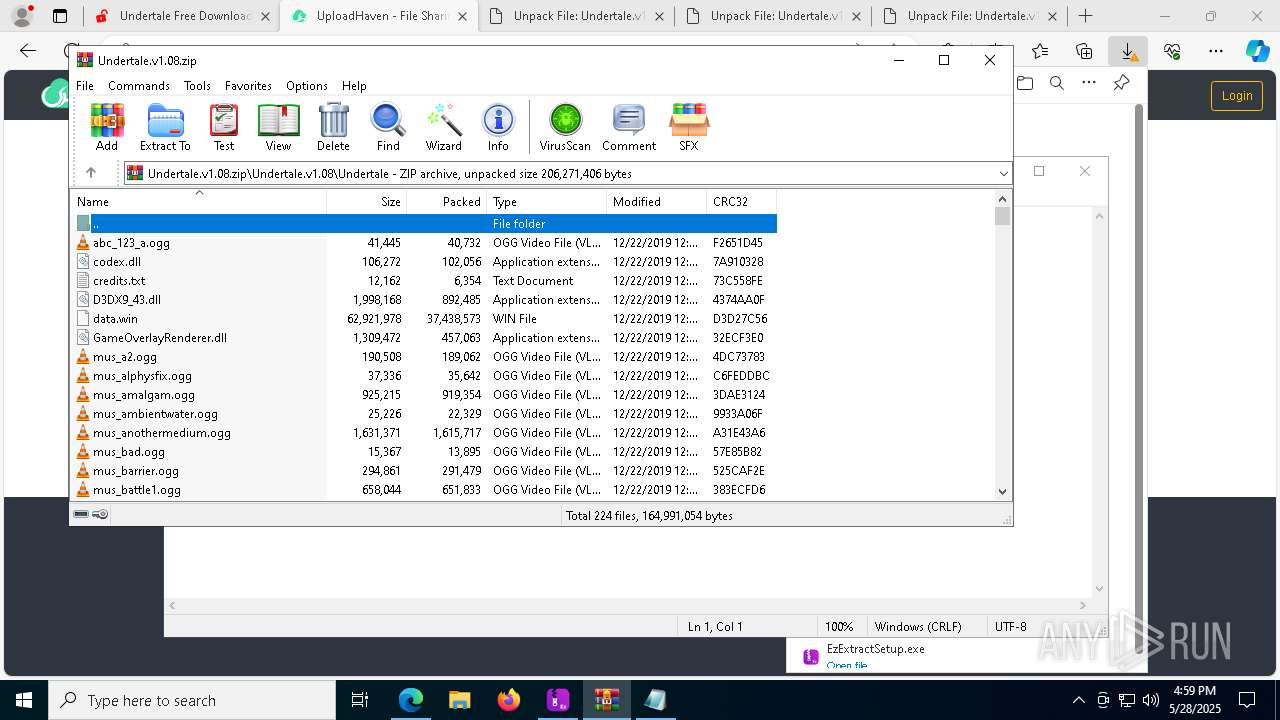Select mus_alphysfix.ogg file
1280x720 pixels.
click(424, 375)
